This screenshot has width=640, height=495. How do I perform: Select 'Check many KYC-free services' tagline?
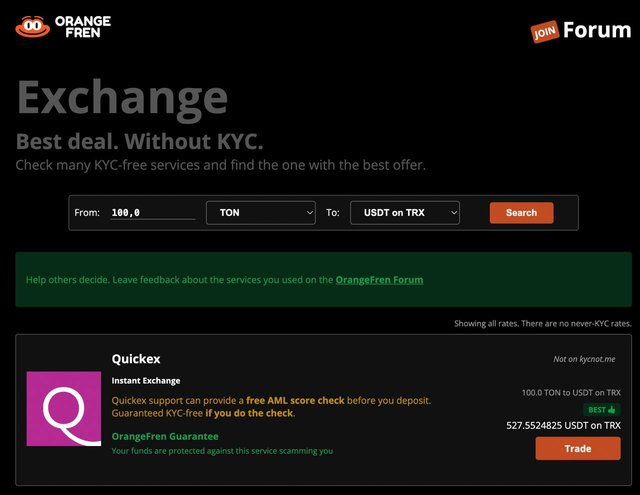(220, 165)
